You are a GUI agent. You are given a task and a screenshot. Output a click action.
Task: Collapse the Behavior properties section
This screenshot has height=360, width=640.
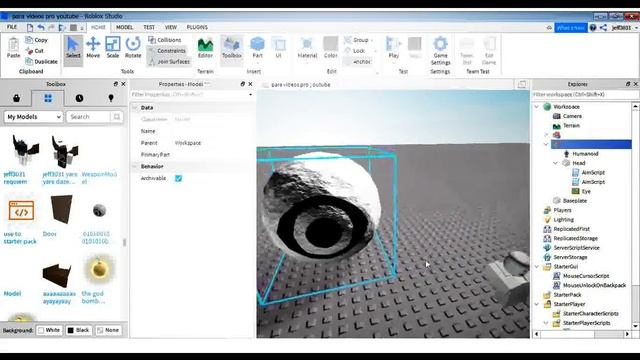[x=135, y=166]
